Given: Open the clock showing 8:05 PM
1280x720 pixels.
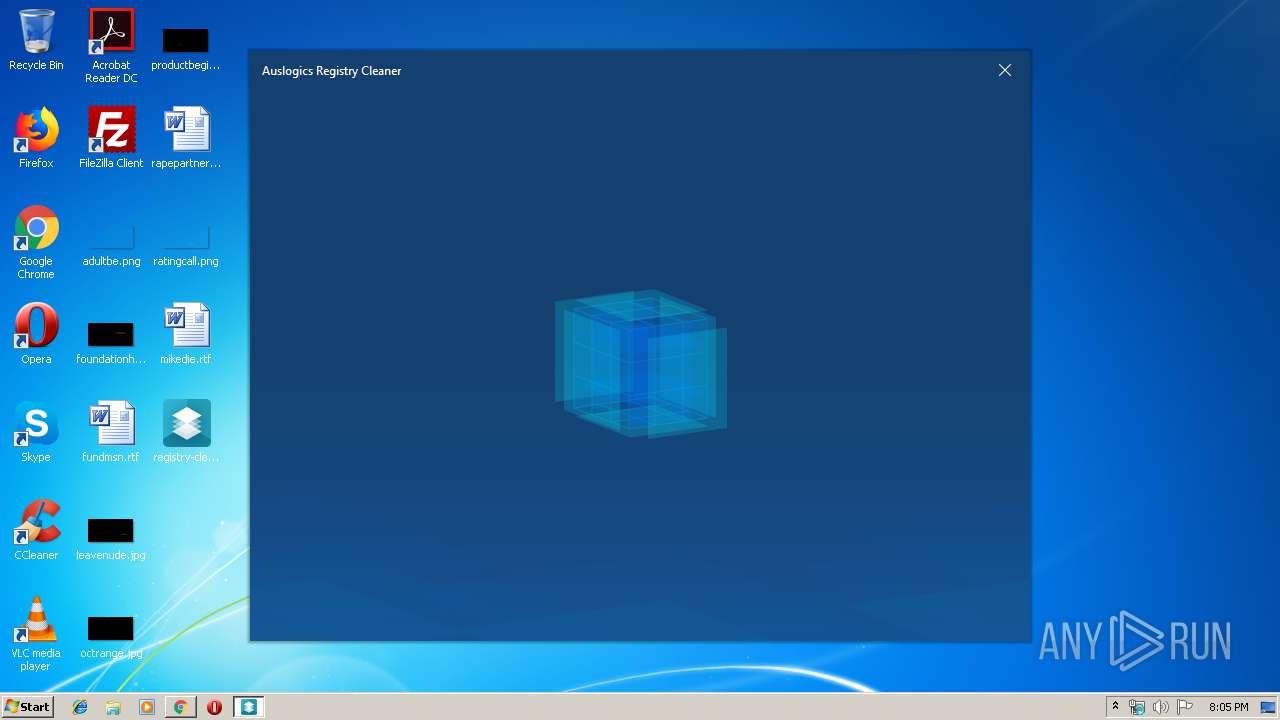Looking at the screenshot, I should click(1228, 707).
